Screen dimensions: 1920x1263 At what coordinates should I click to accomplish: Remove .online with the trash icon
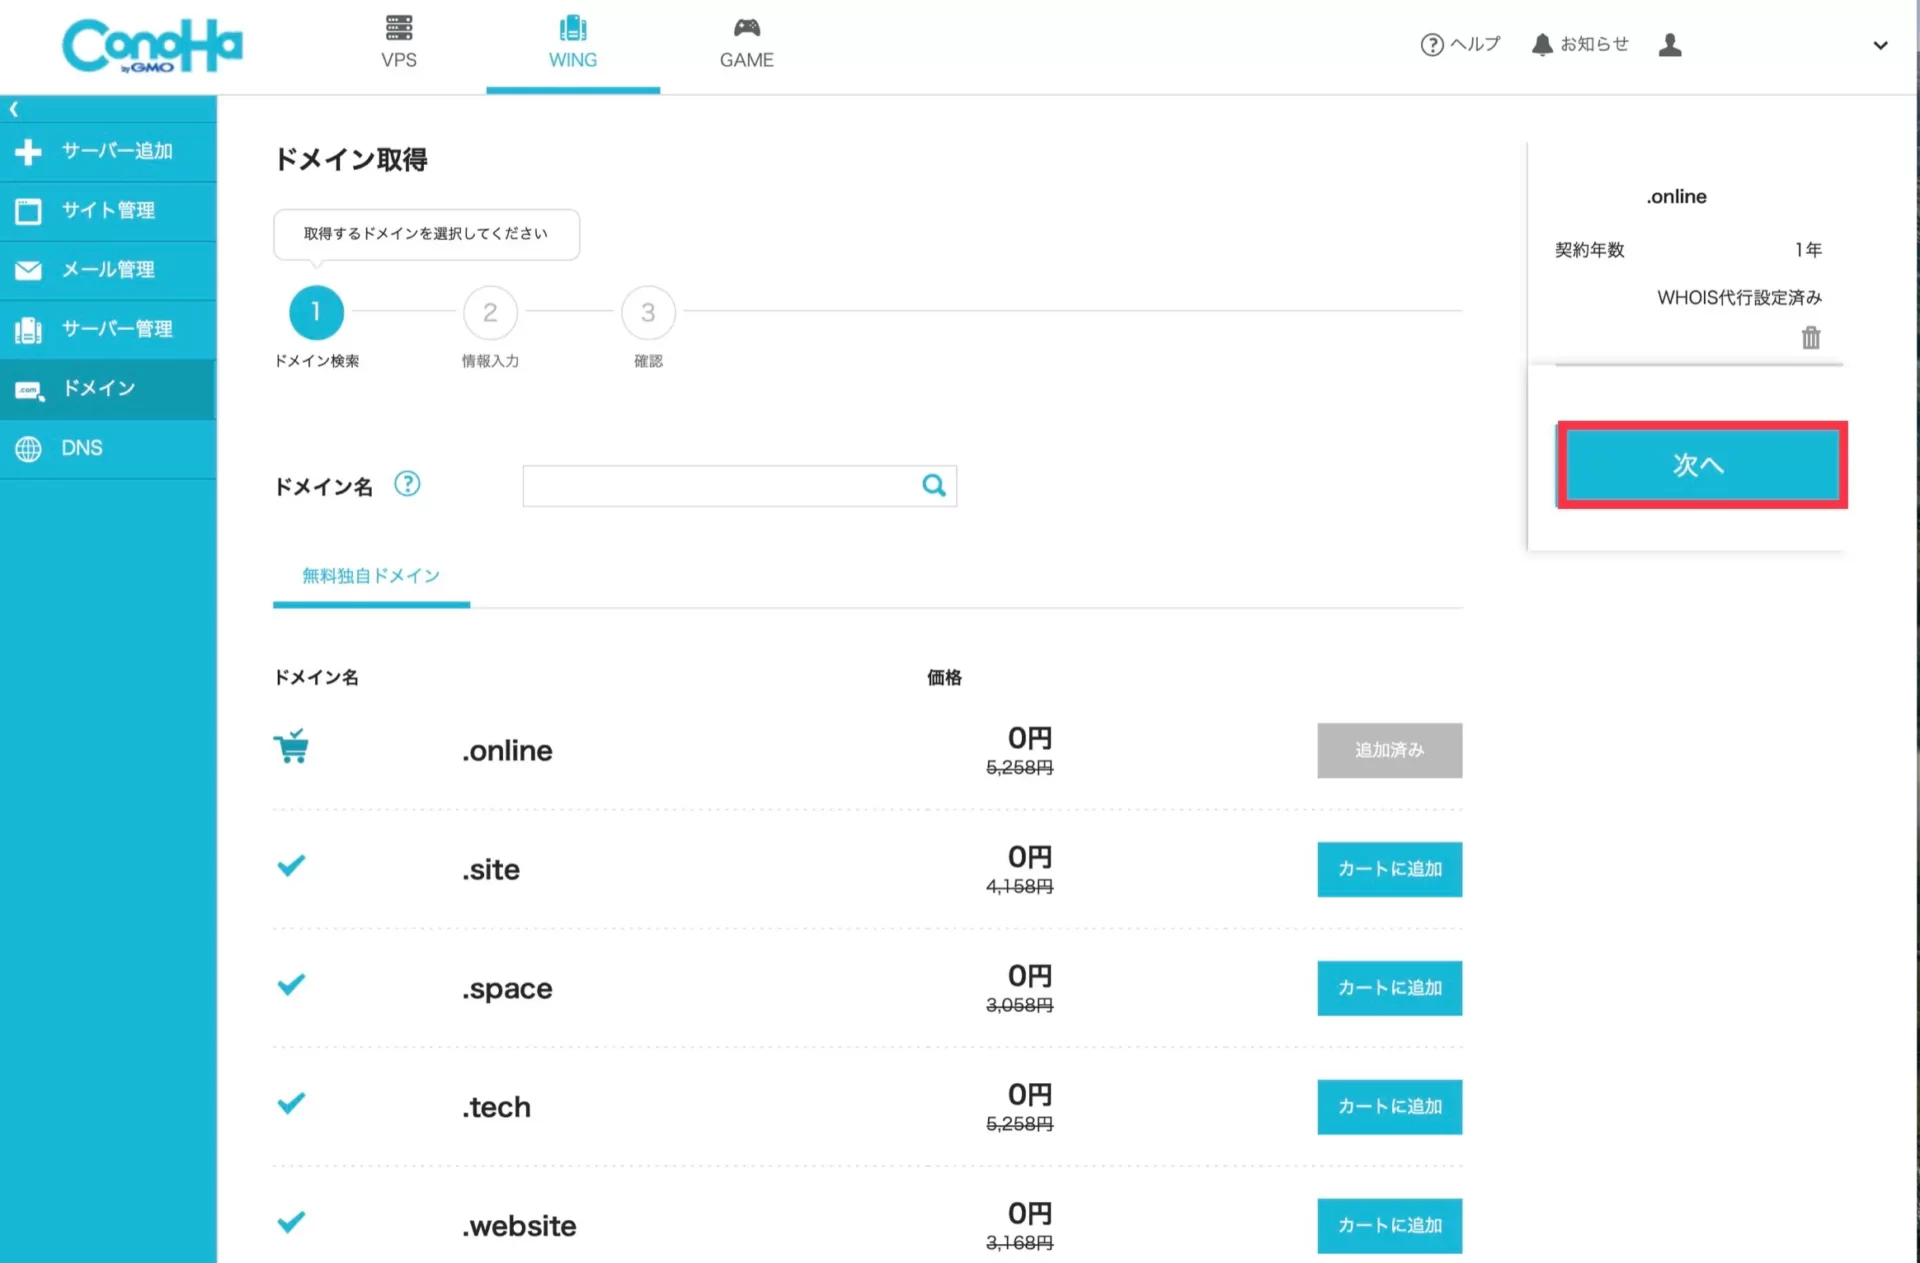(x=1811, y=338)
